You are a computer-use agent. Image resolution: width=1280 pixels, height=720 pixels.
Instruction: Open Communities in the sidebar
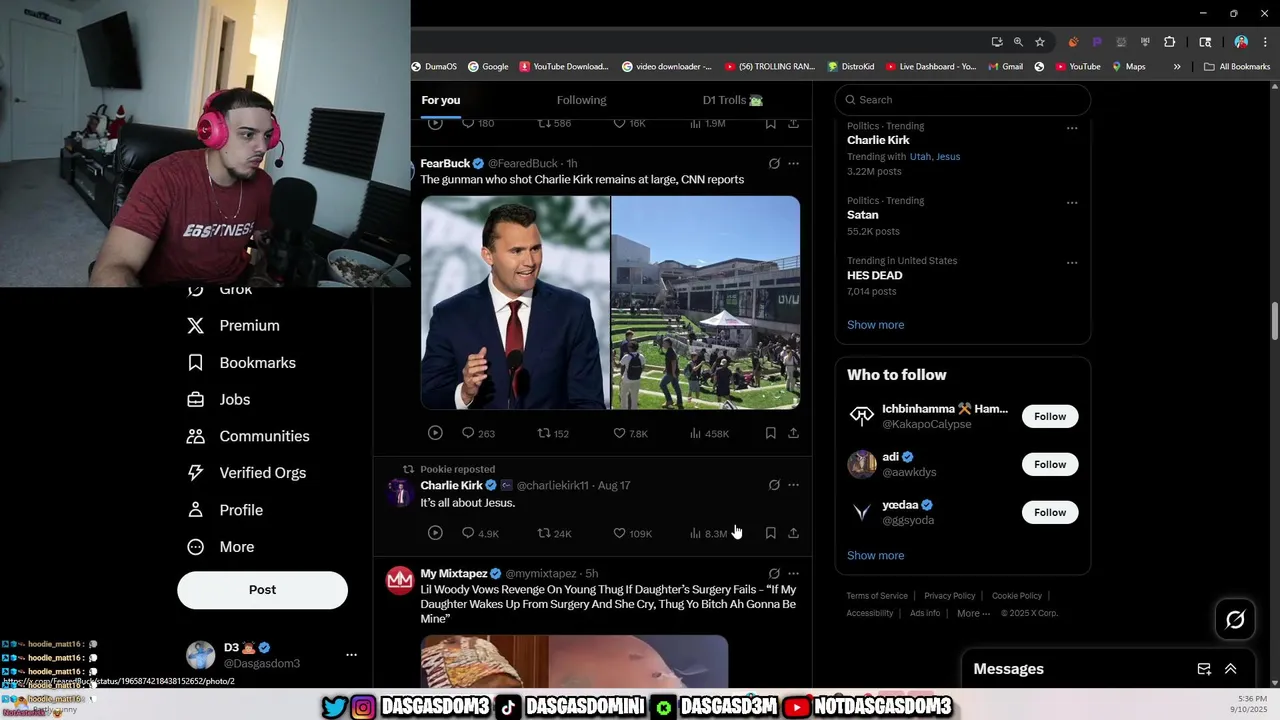(248, 436)
